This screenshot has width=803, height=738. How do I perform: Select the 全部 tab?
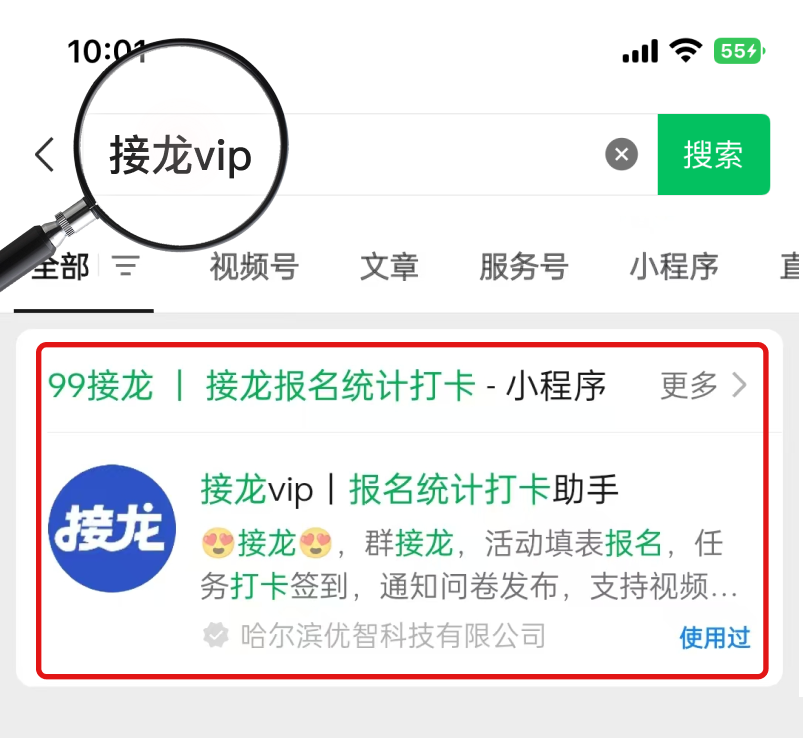click(x=60, y=267)
